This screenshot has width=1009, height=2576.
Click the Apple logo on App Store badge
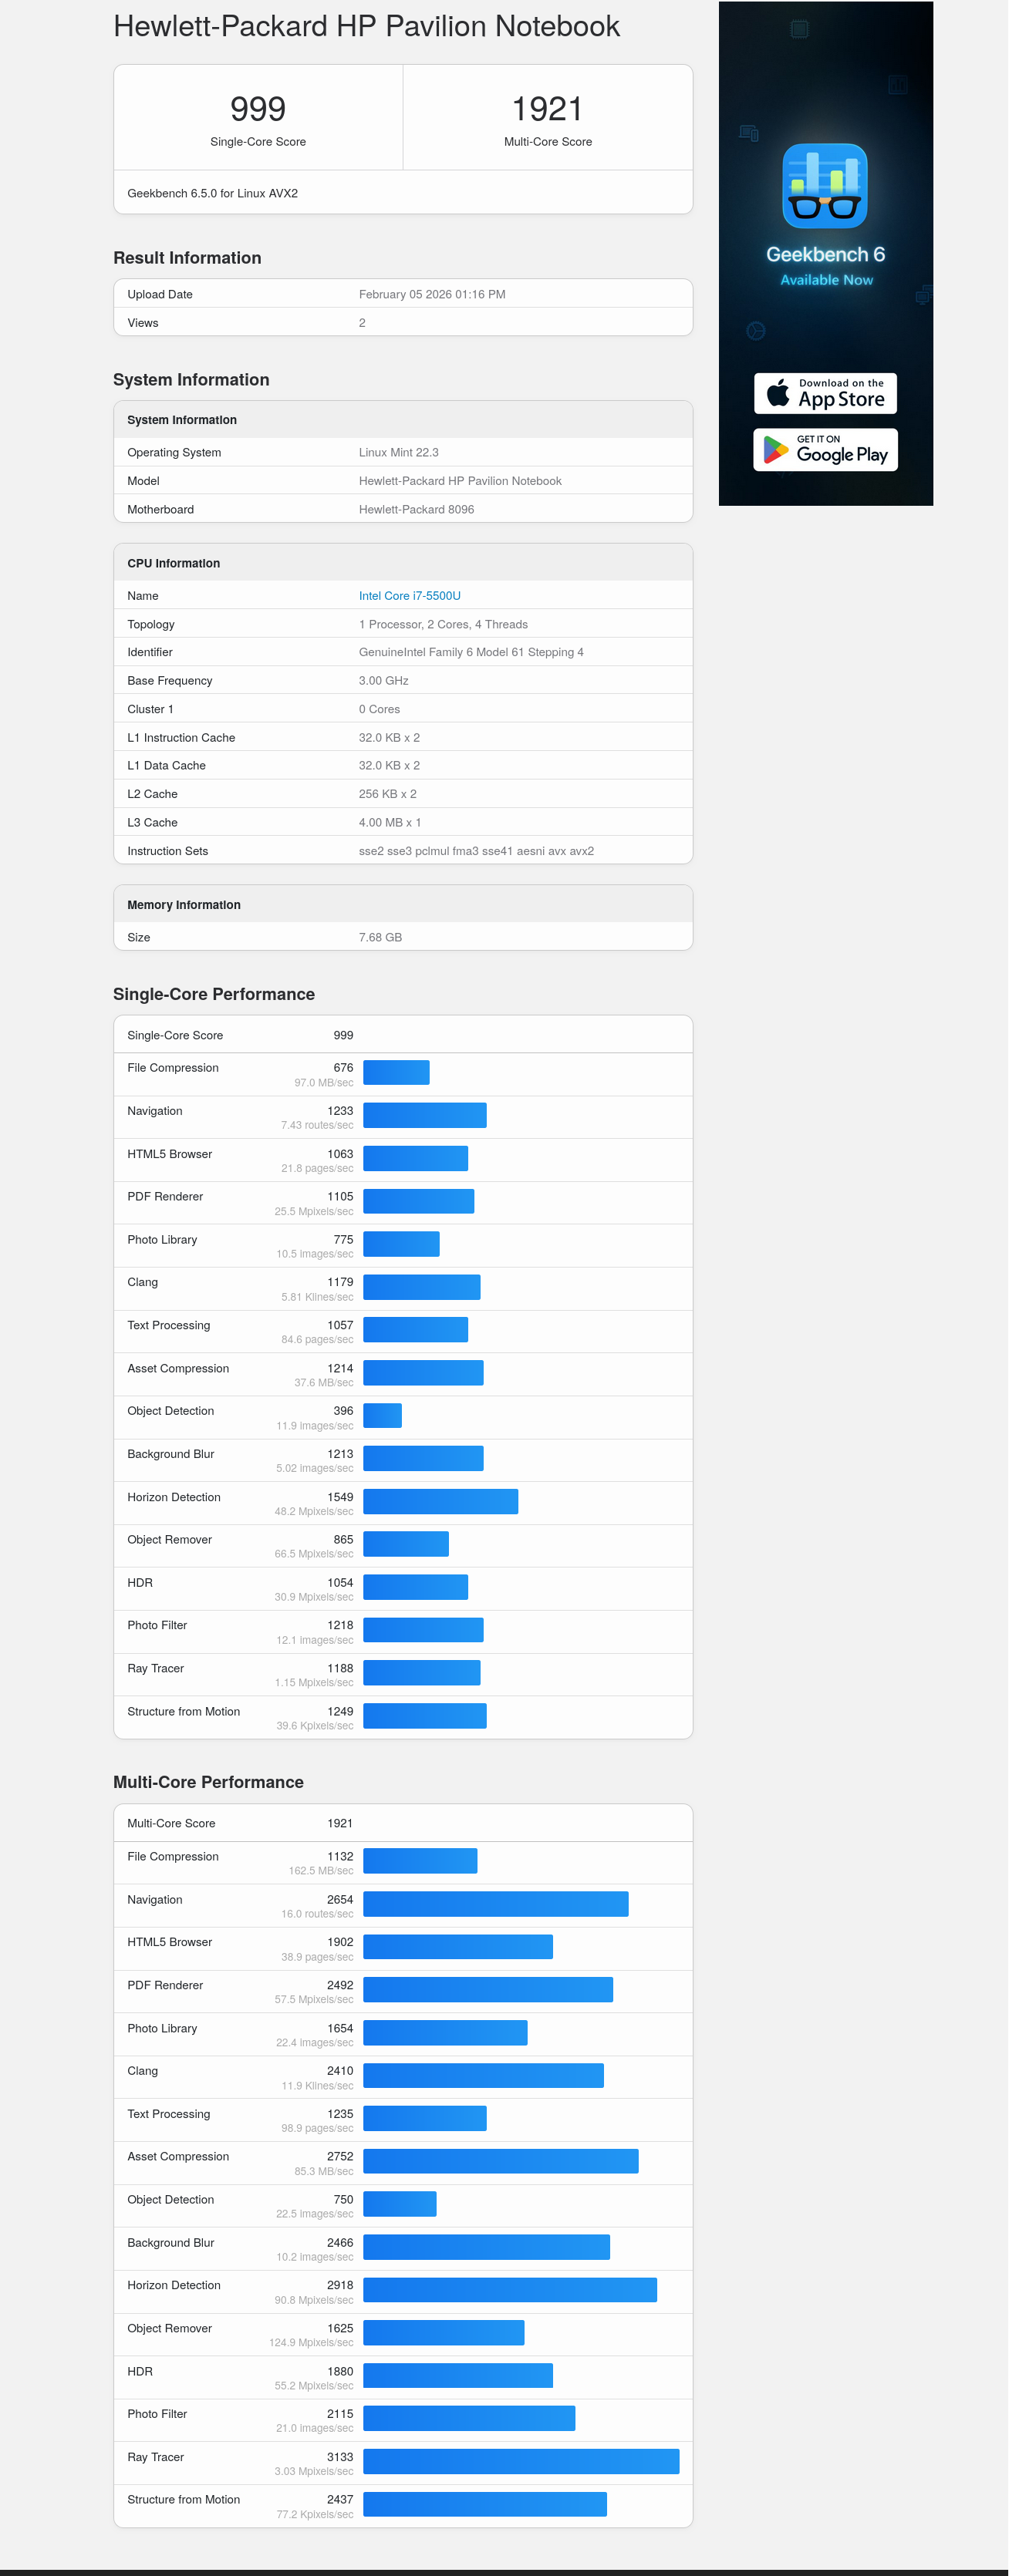[777, 393]
